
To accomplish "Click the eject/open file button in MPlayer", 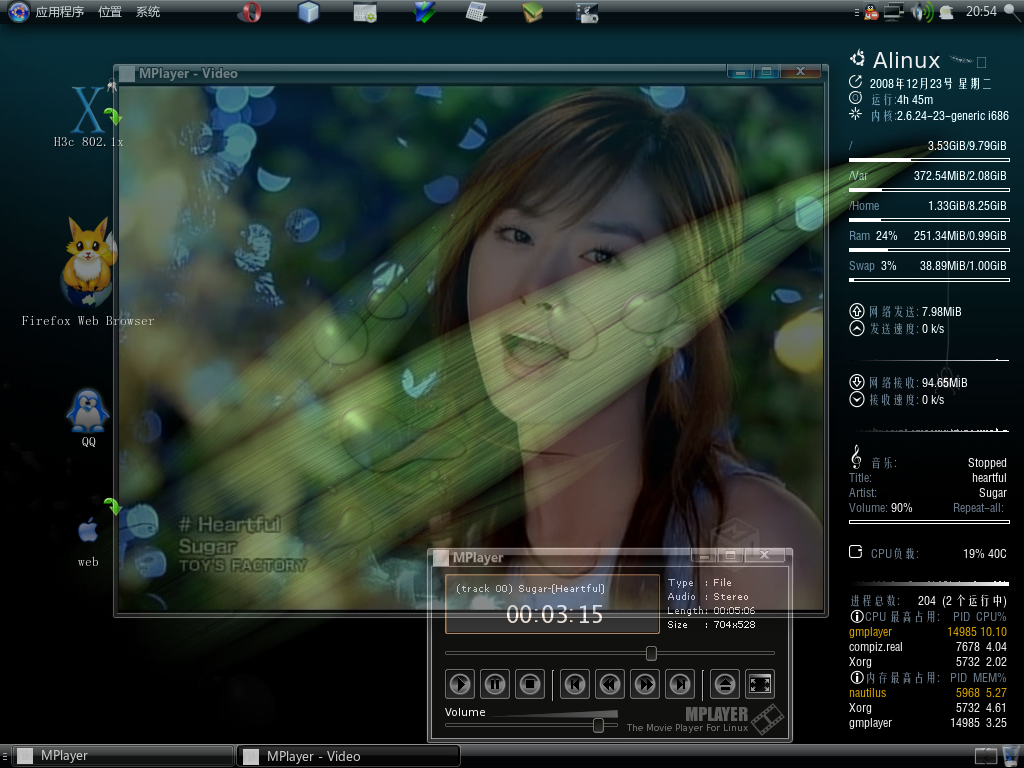I will pos(725,684).
